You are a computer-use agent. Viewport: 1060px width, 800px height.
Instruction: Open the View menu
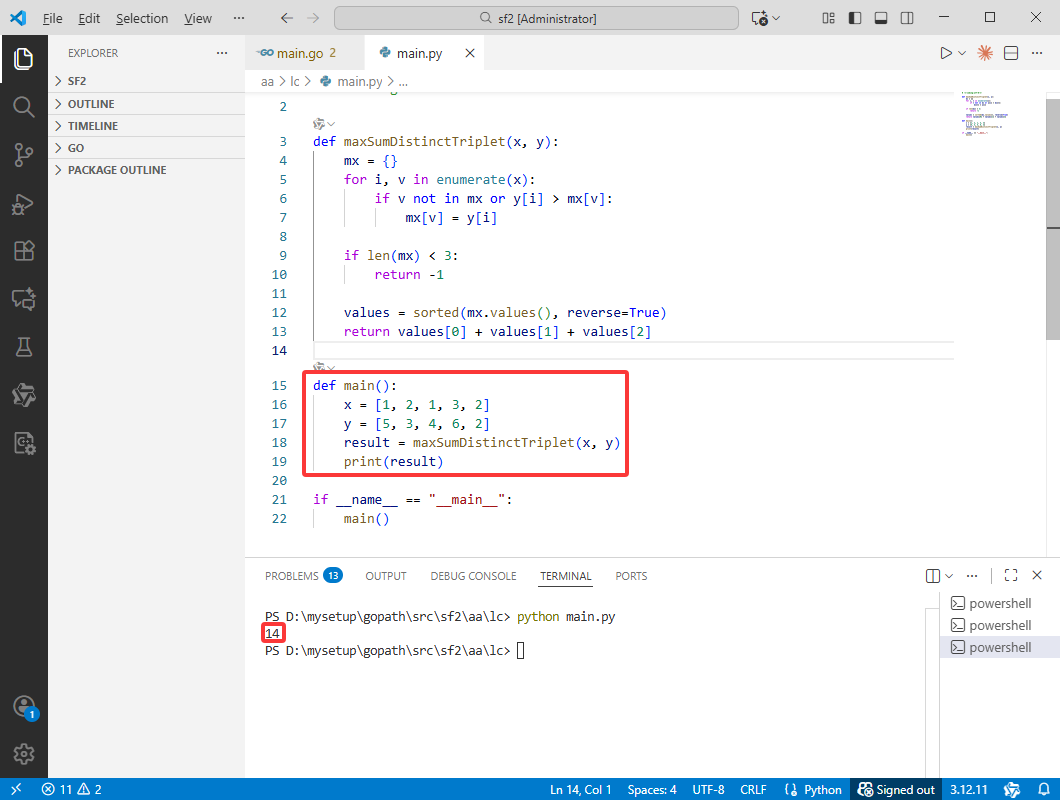coord(197,18)
